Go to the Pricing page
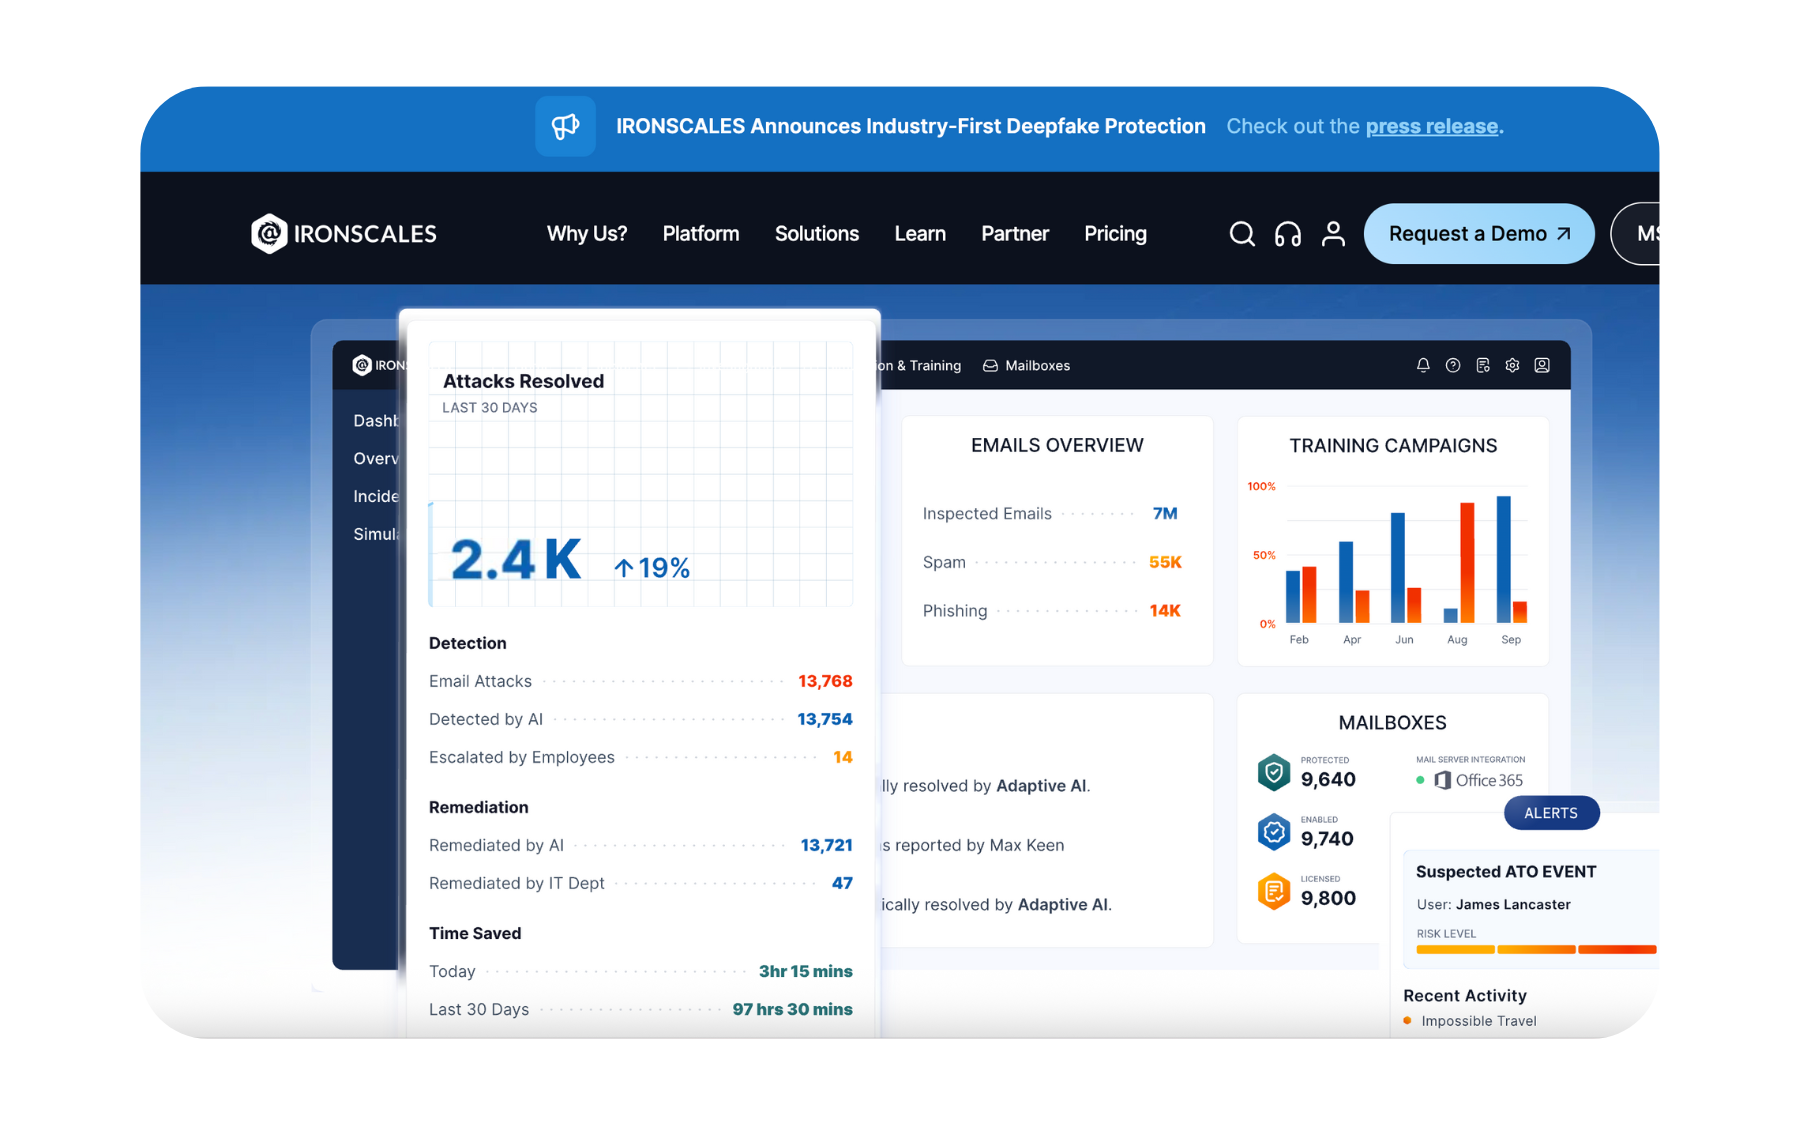Image resolution: width=1800 pixels, height=1125 pixels. [x=1115, y=233]
